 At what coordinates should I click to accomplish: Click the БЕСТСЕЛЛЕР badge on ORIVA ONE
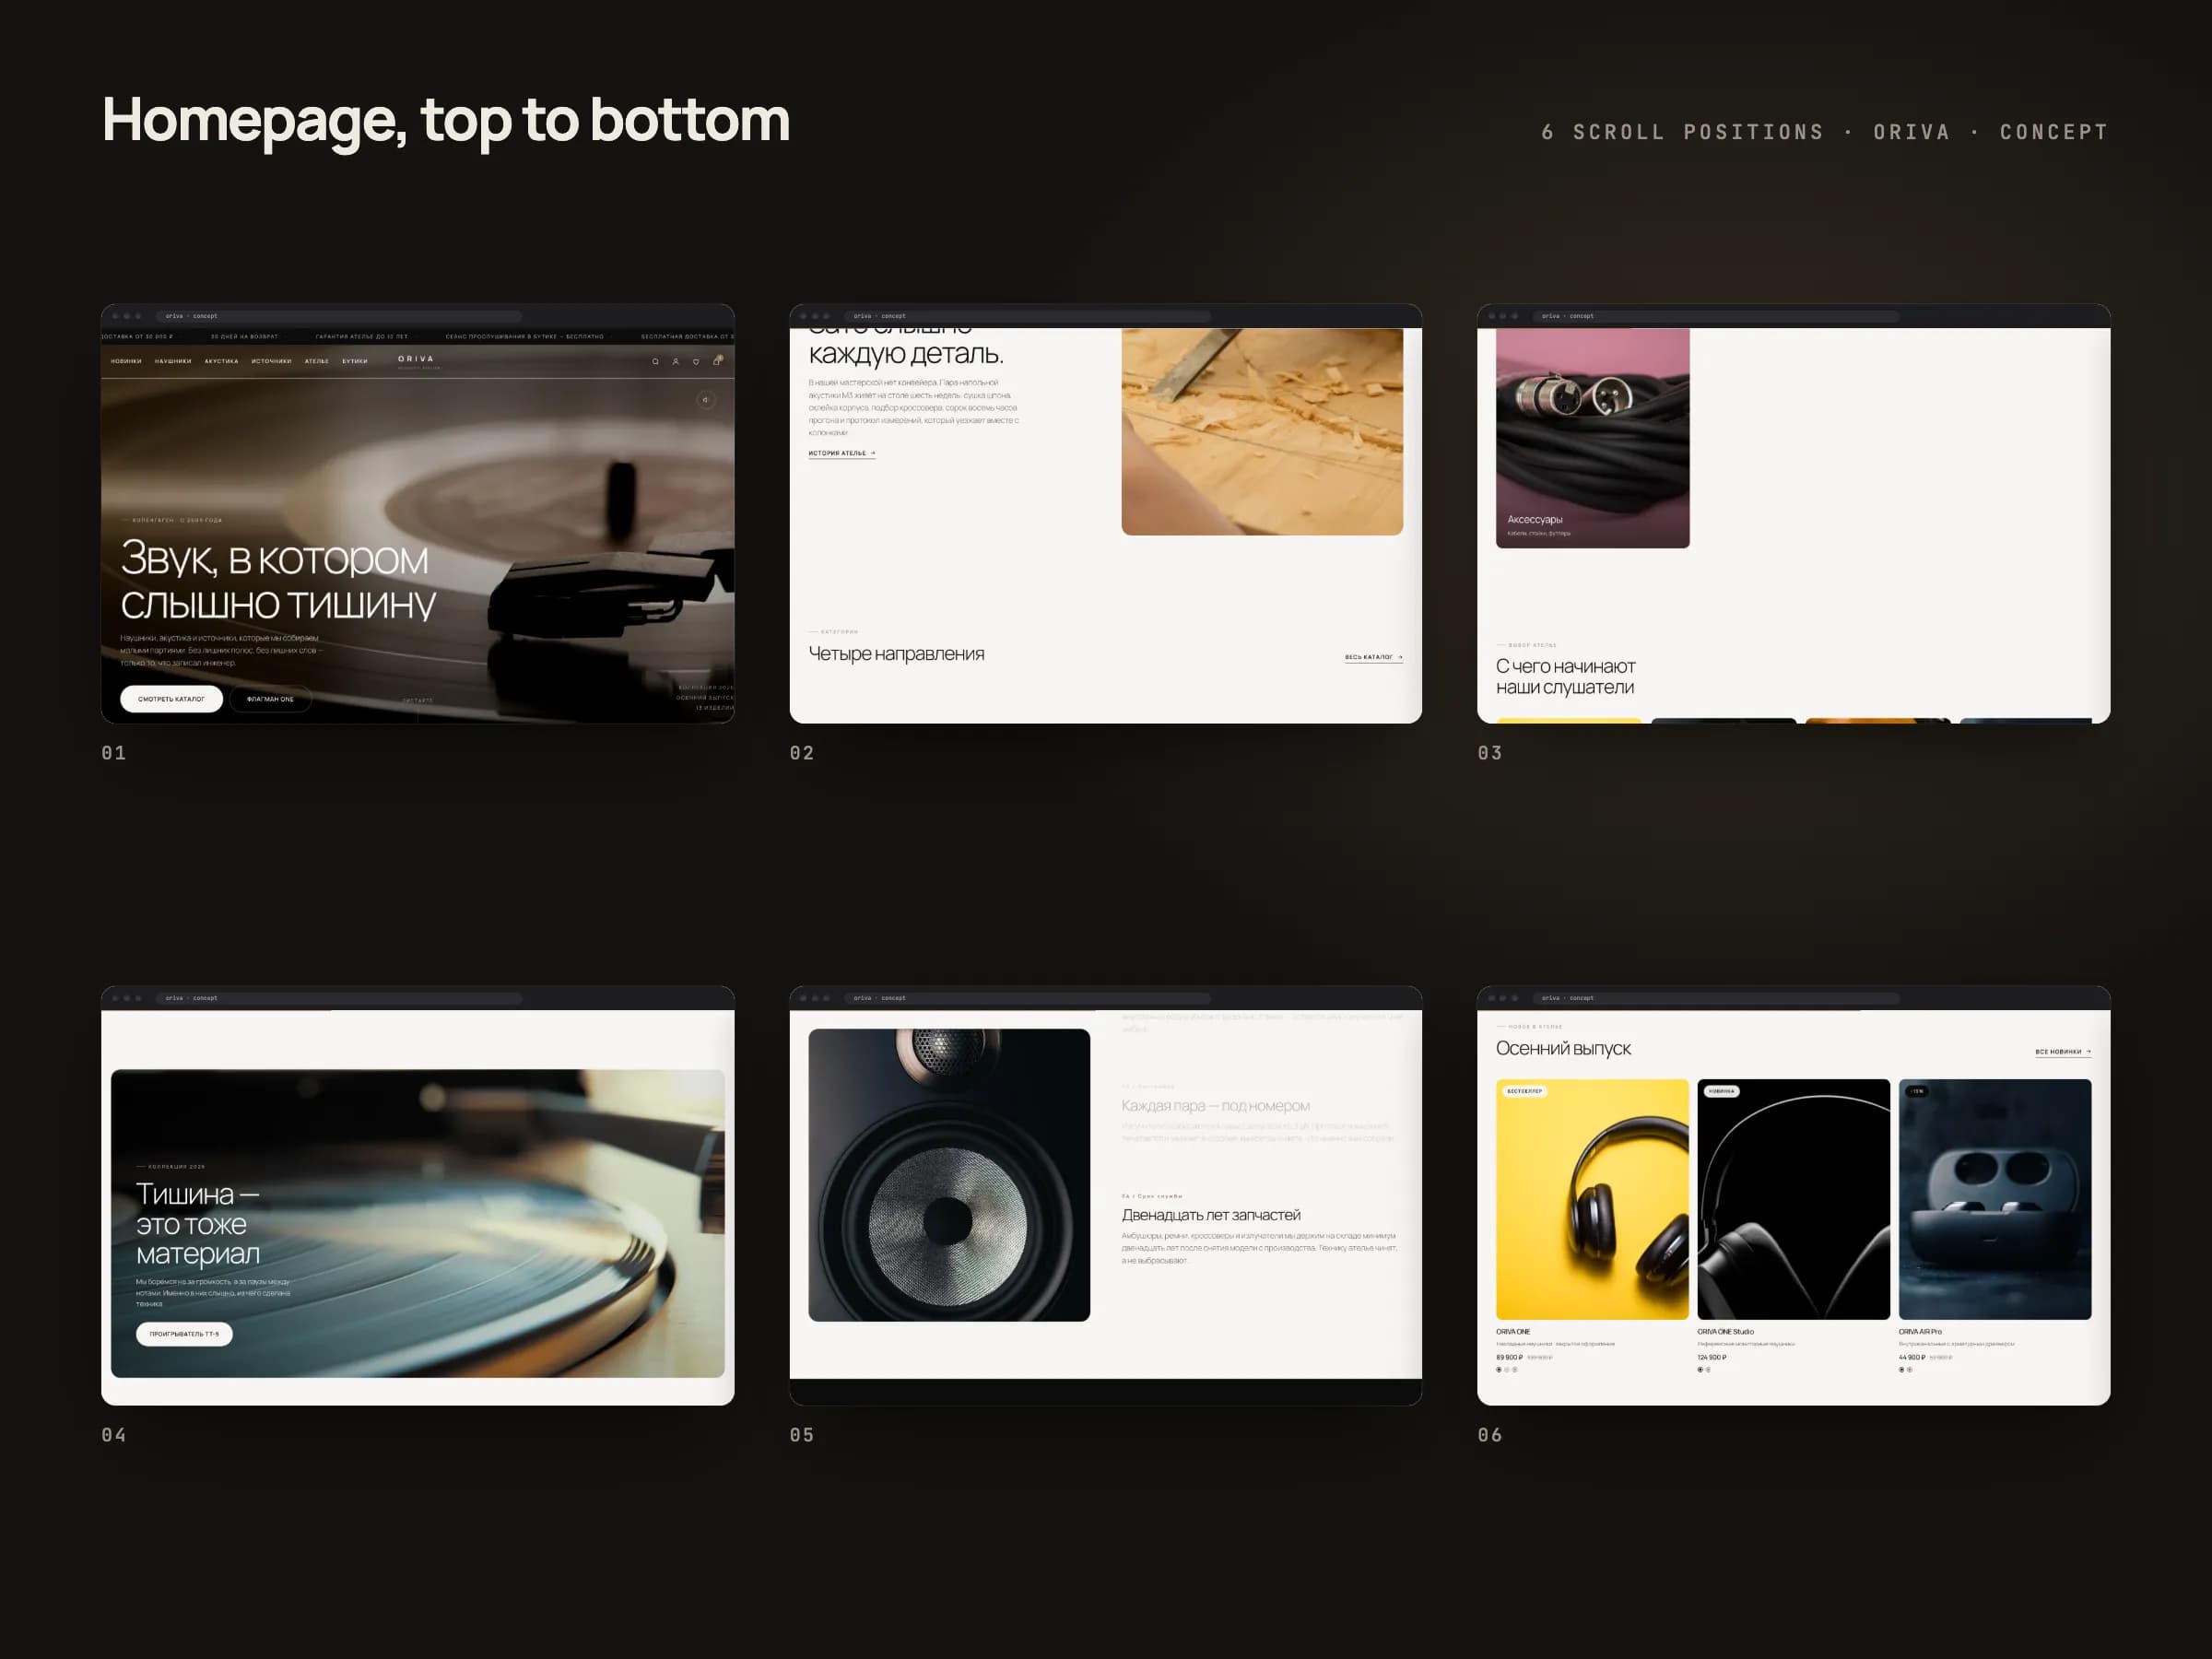point(1524,1091)
